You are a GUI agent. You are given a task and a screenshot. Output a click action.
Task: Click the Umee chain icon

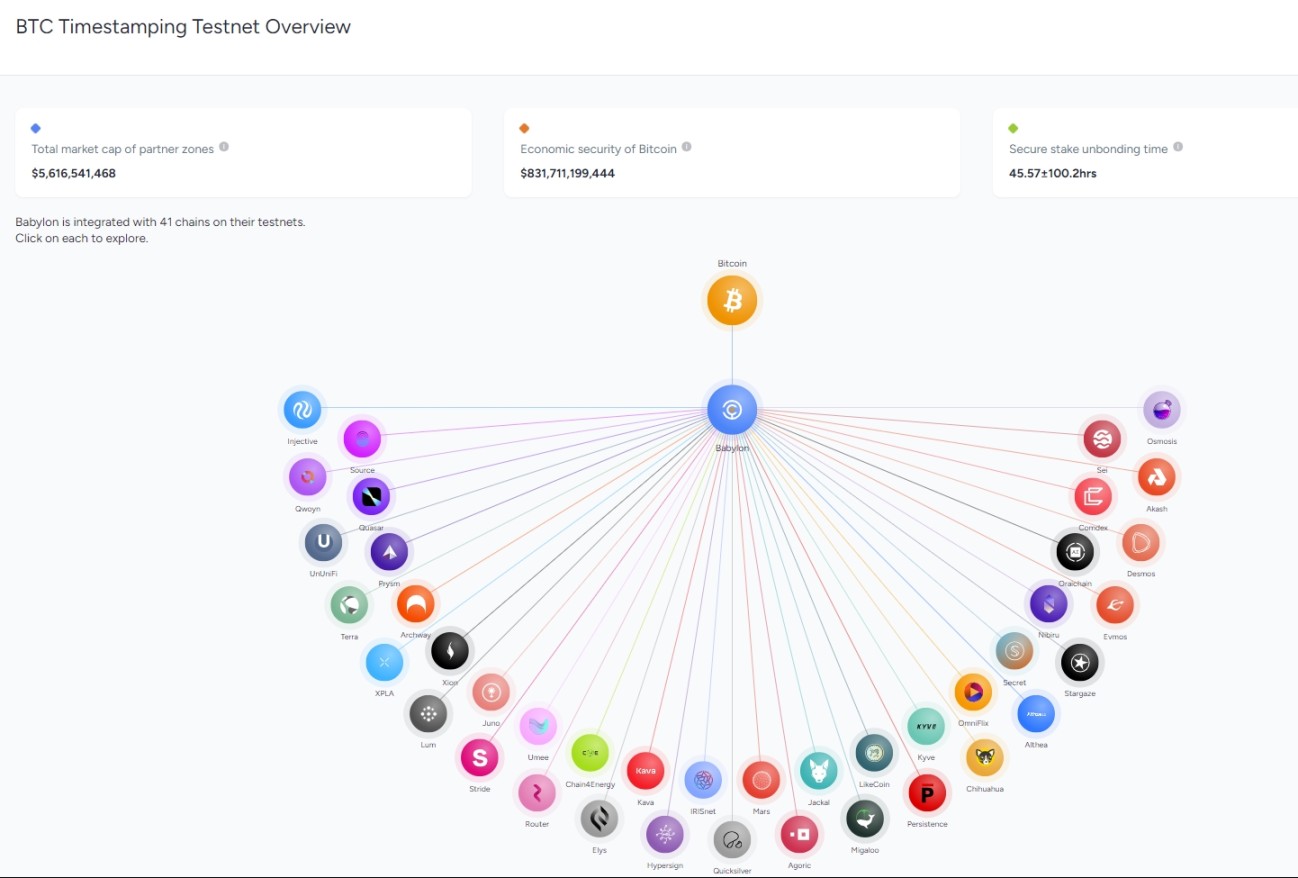[x=538, y=726]
